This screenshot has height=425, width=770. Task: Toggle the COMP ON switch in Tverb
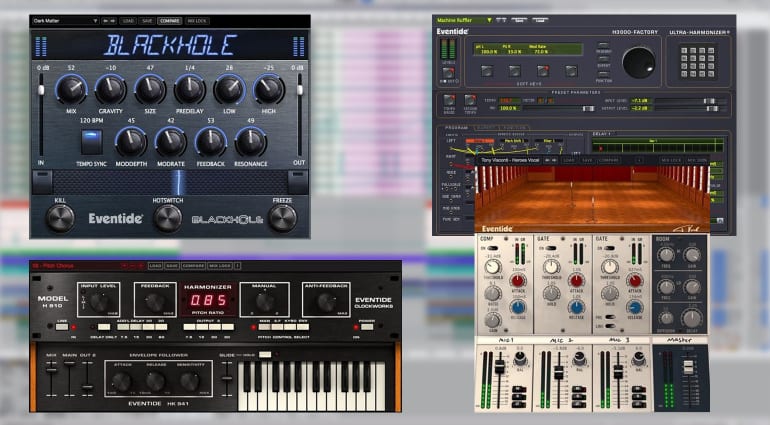pyautogui.click(x=491, y=248)
